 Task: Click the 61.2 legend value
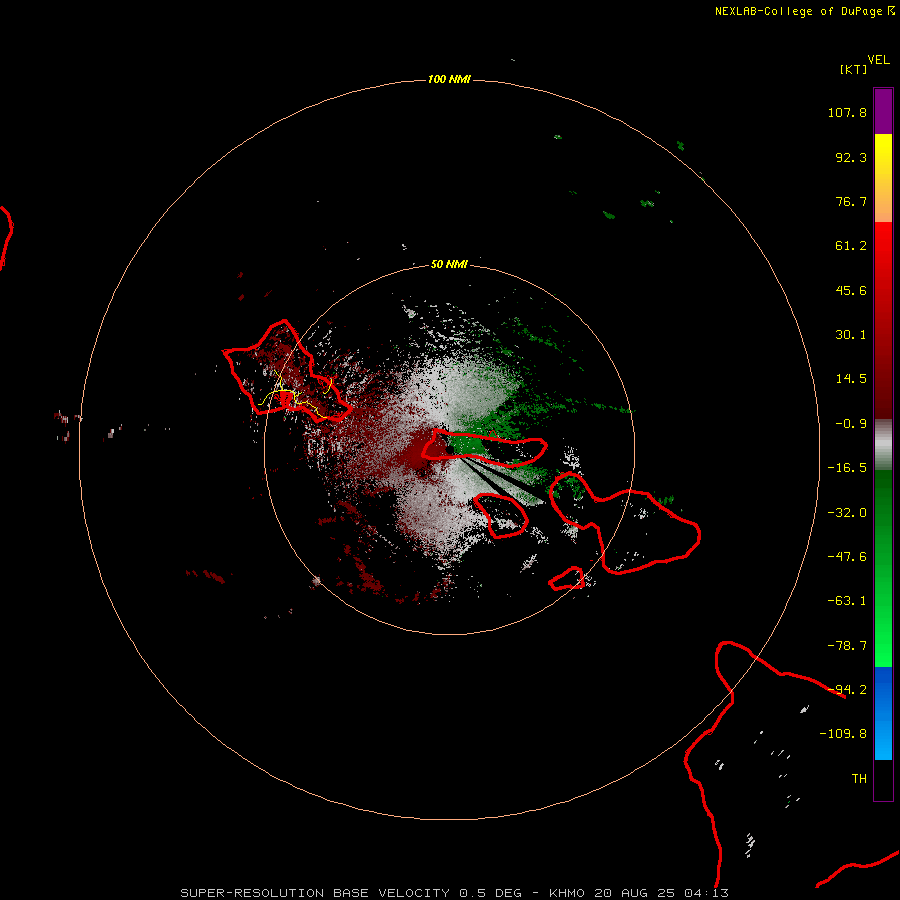coord(851,246)
